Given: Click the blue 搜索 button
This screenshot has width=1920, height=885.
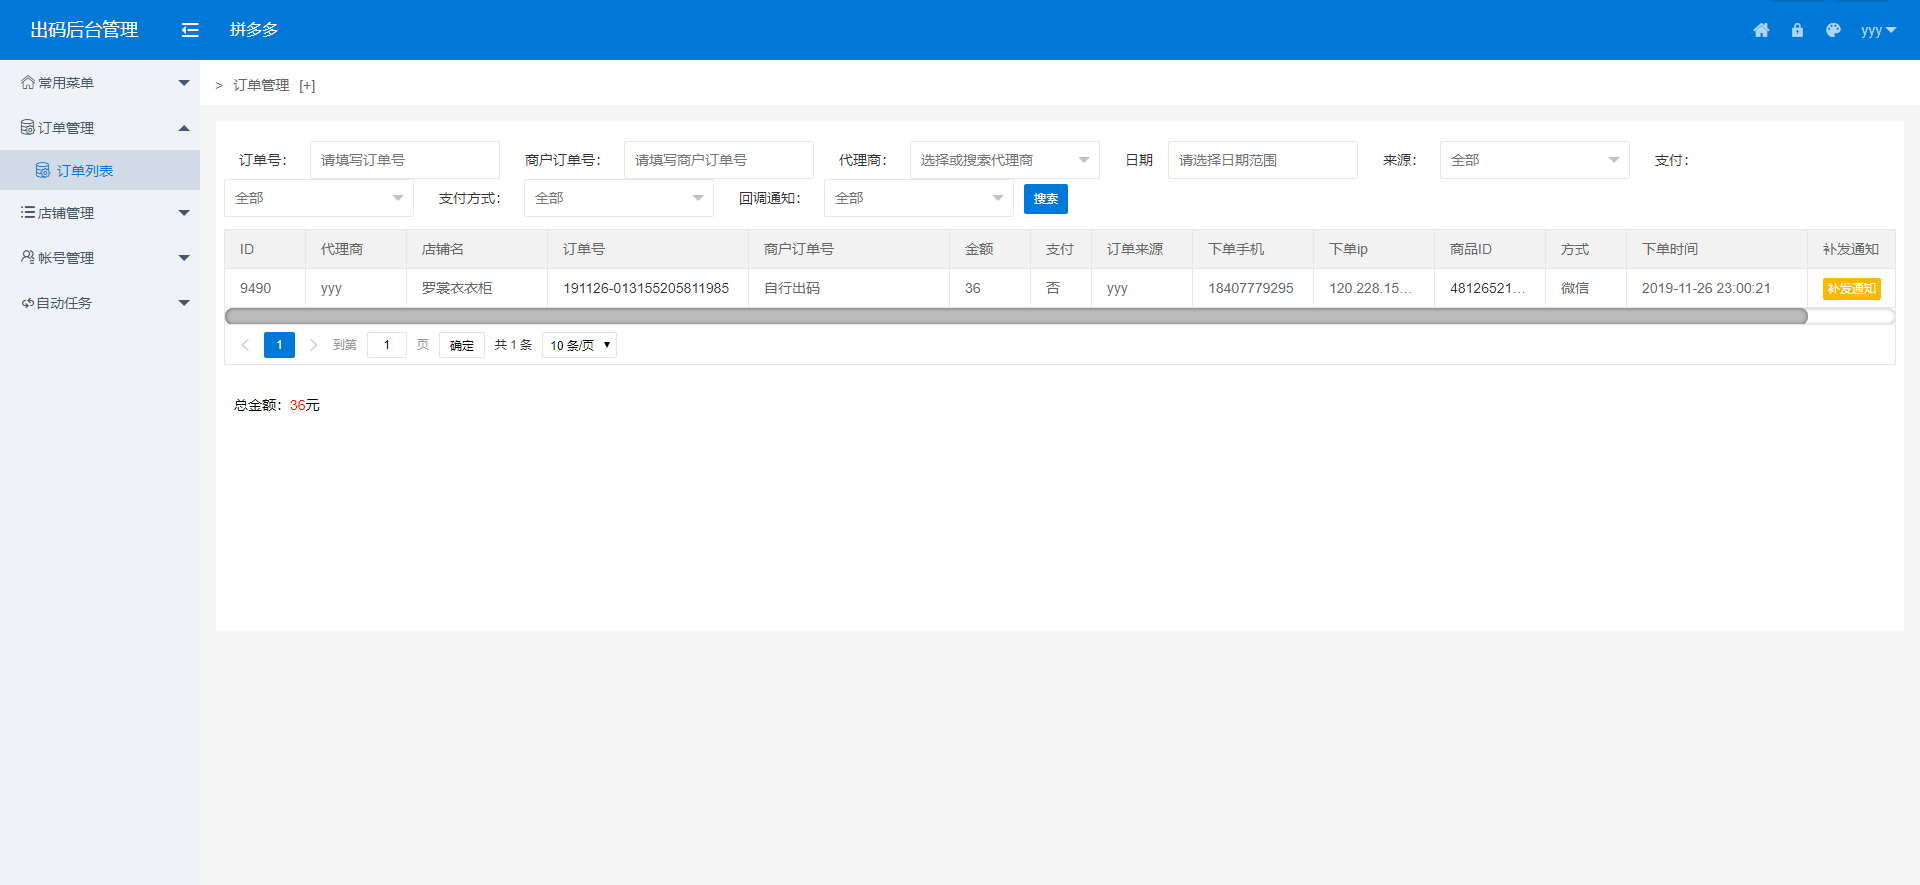Looking at the screenshot, I should 1045,199.
